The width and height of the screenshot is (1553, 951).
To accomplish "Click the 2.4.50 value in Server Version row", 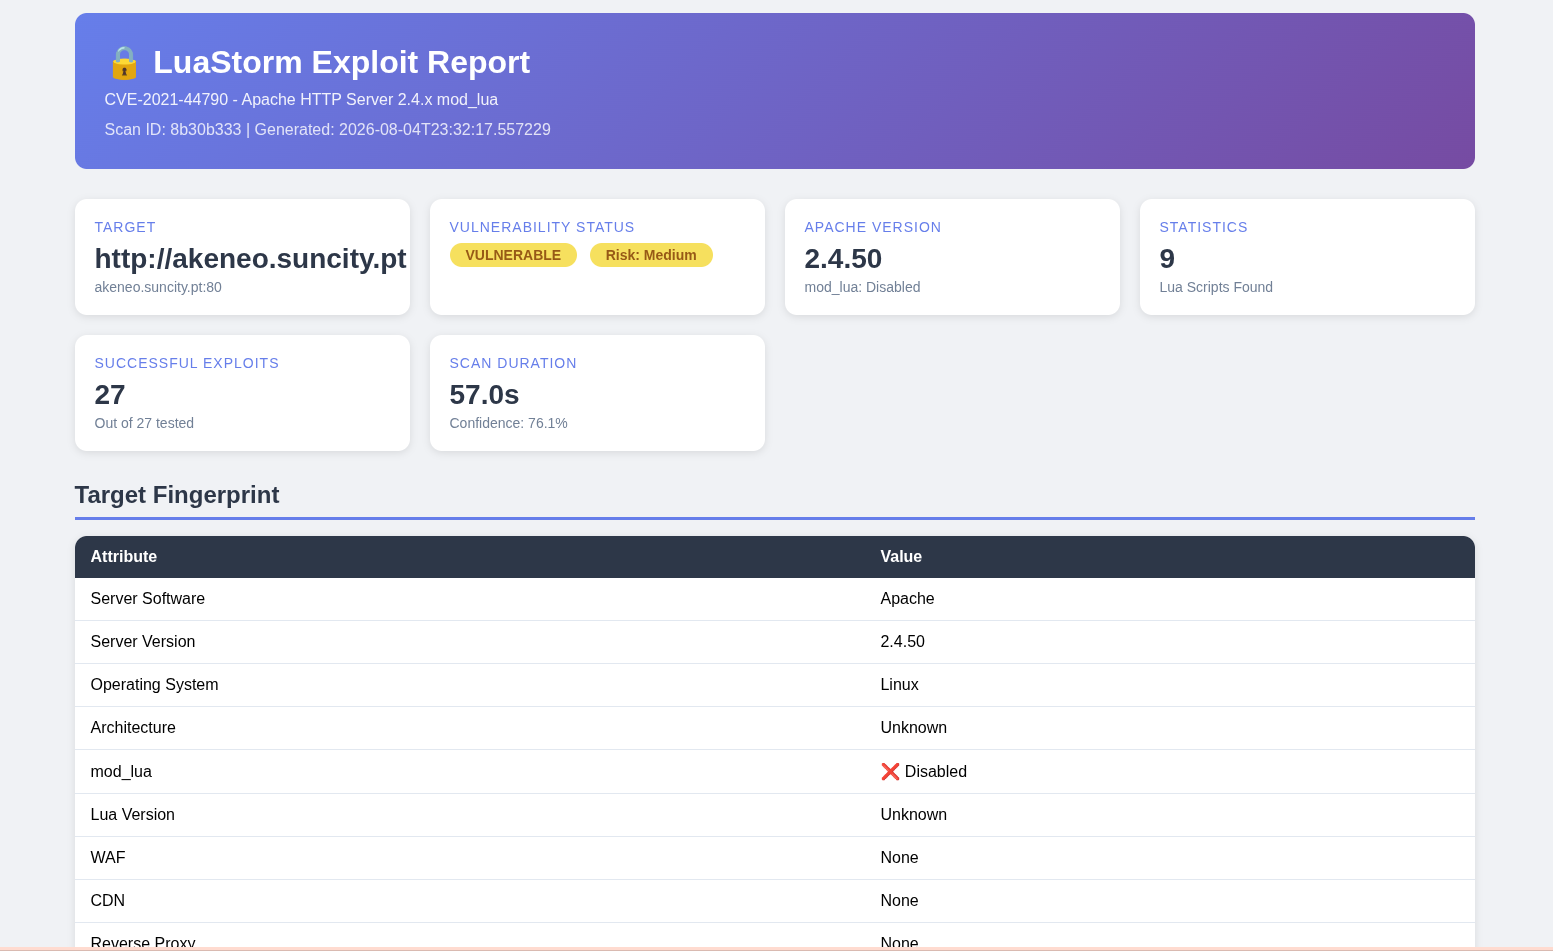I will click(903, 642).
